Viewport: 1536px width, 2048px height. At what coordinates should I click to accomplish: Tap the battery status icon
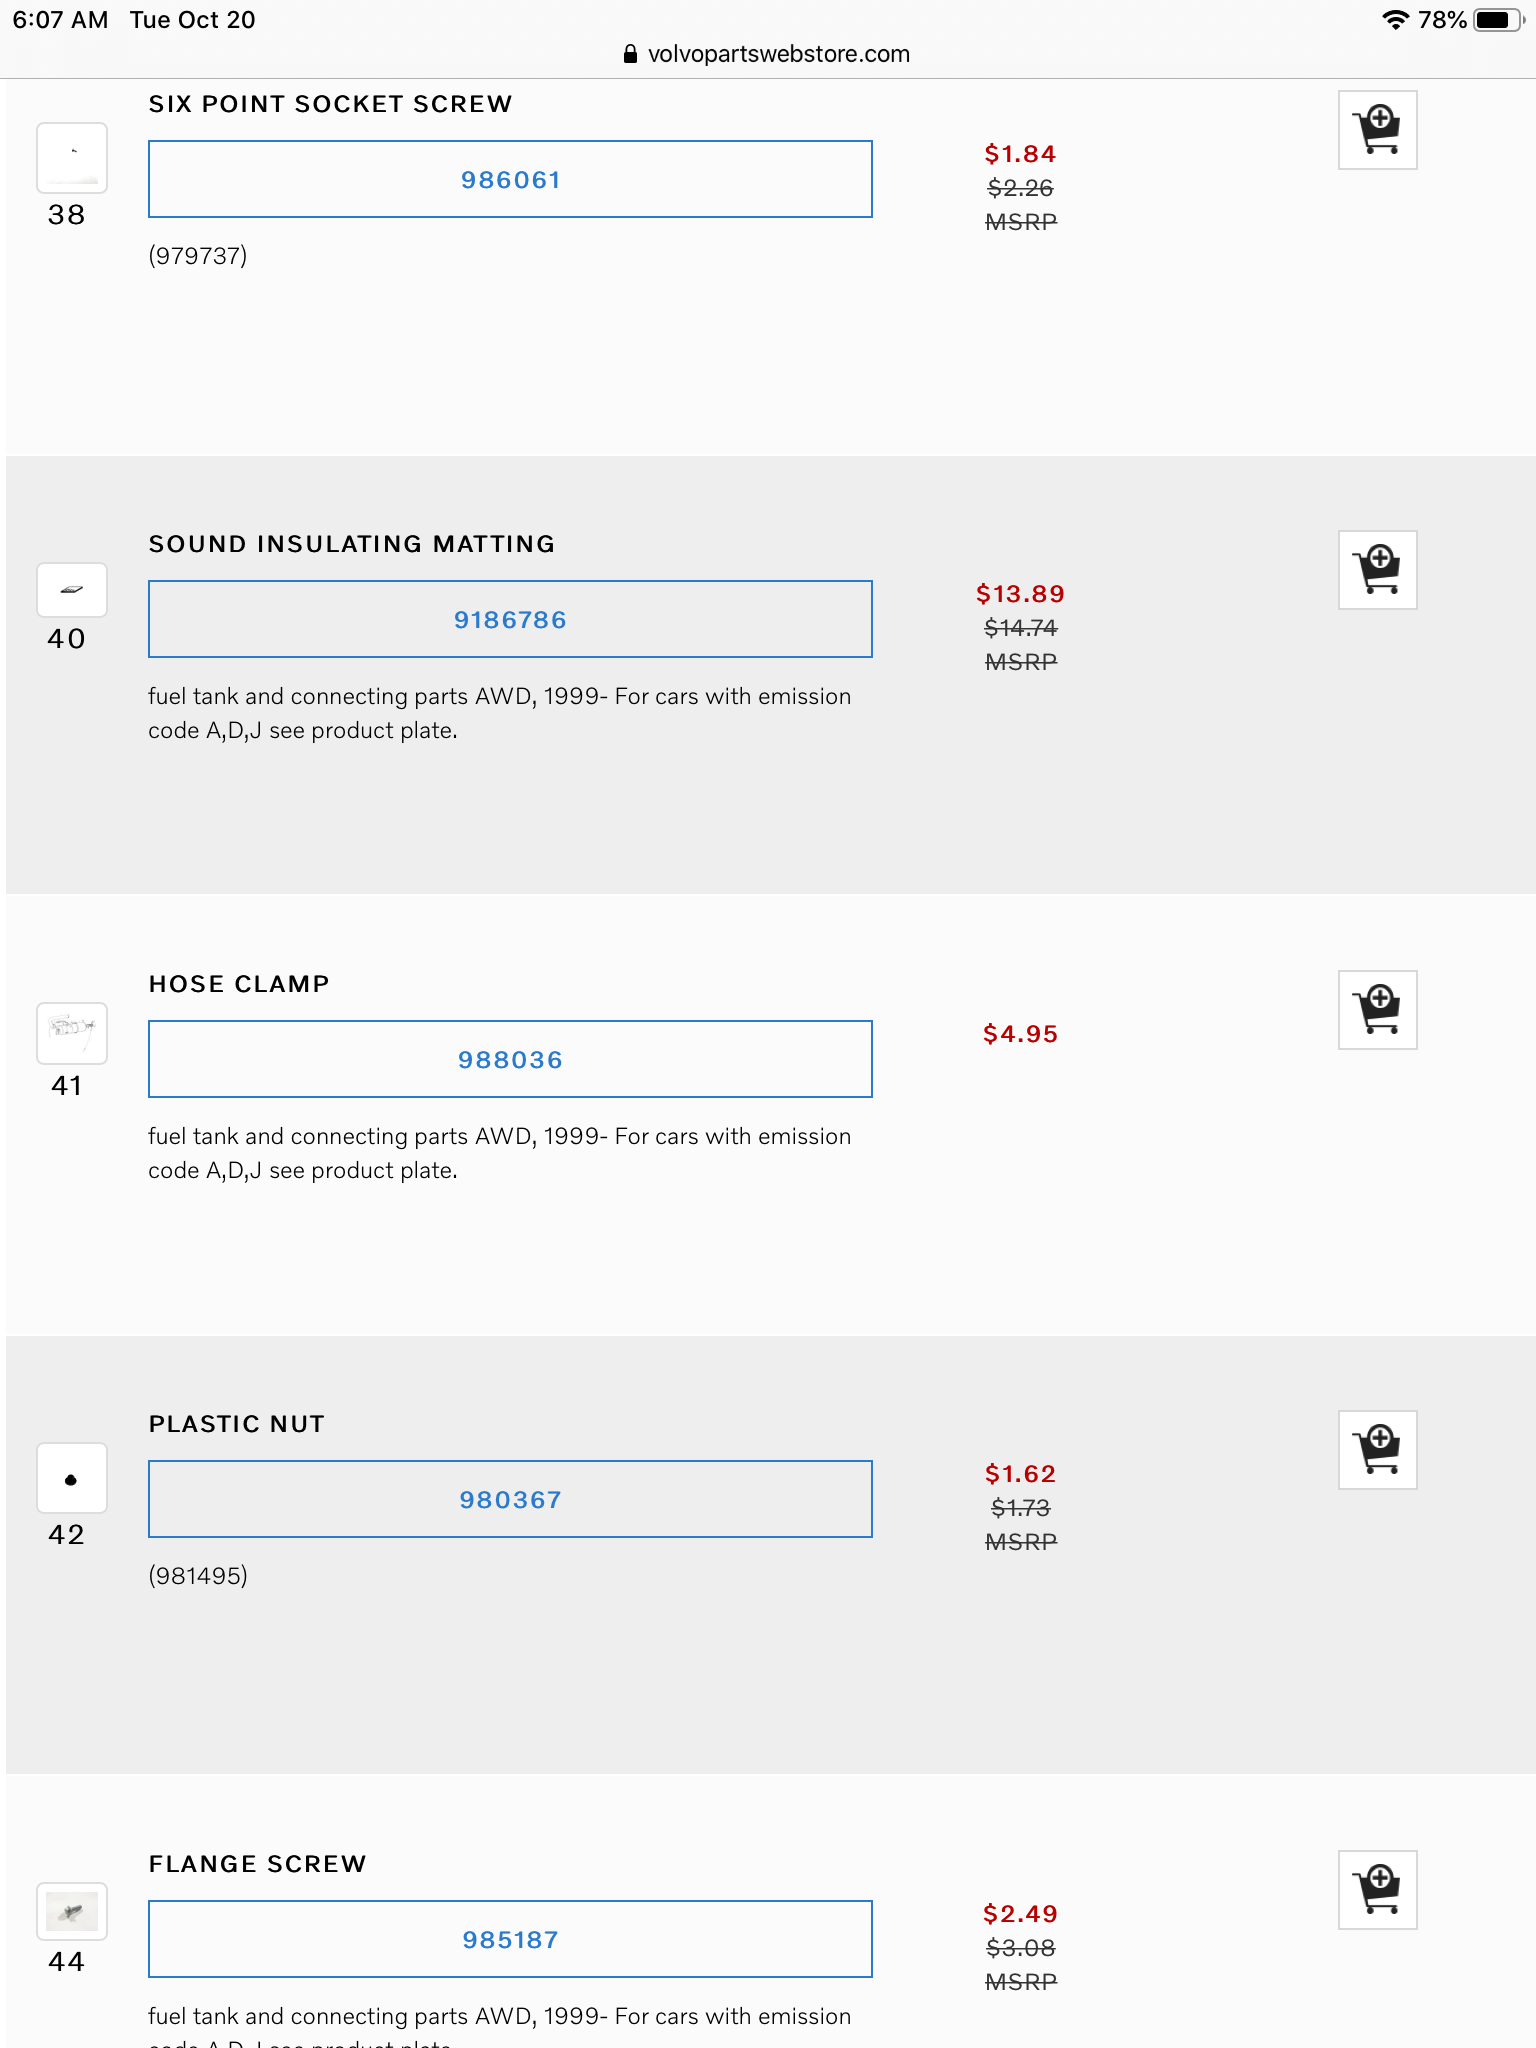(x=1497, y=20)
